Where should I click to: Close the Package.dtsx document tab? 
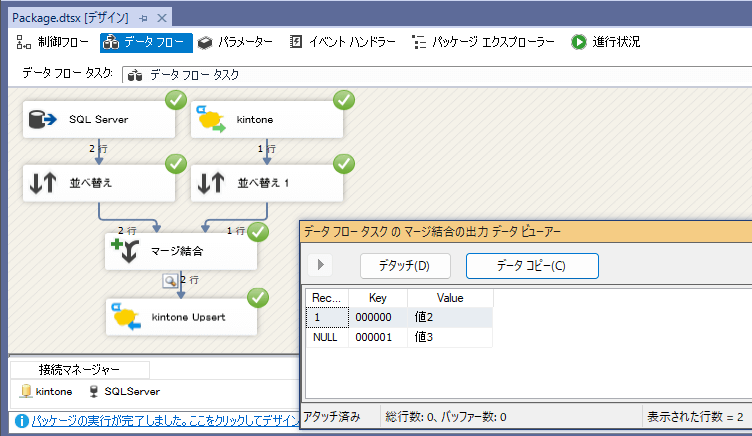tap(162, 18)
